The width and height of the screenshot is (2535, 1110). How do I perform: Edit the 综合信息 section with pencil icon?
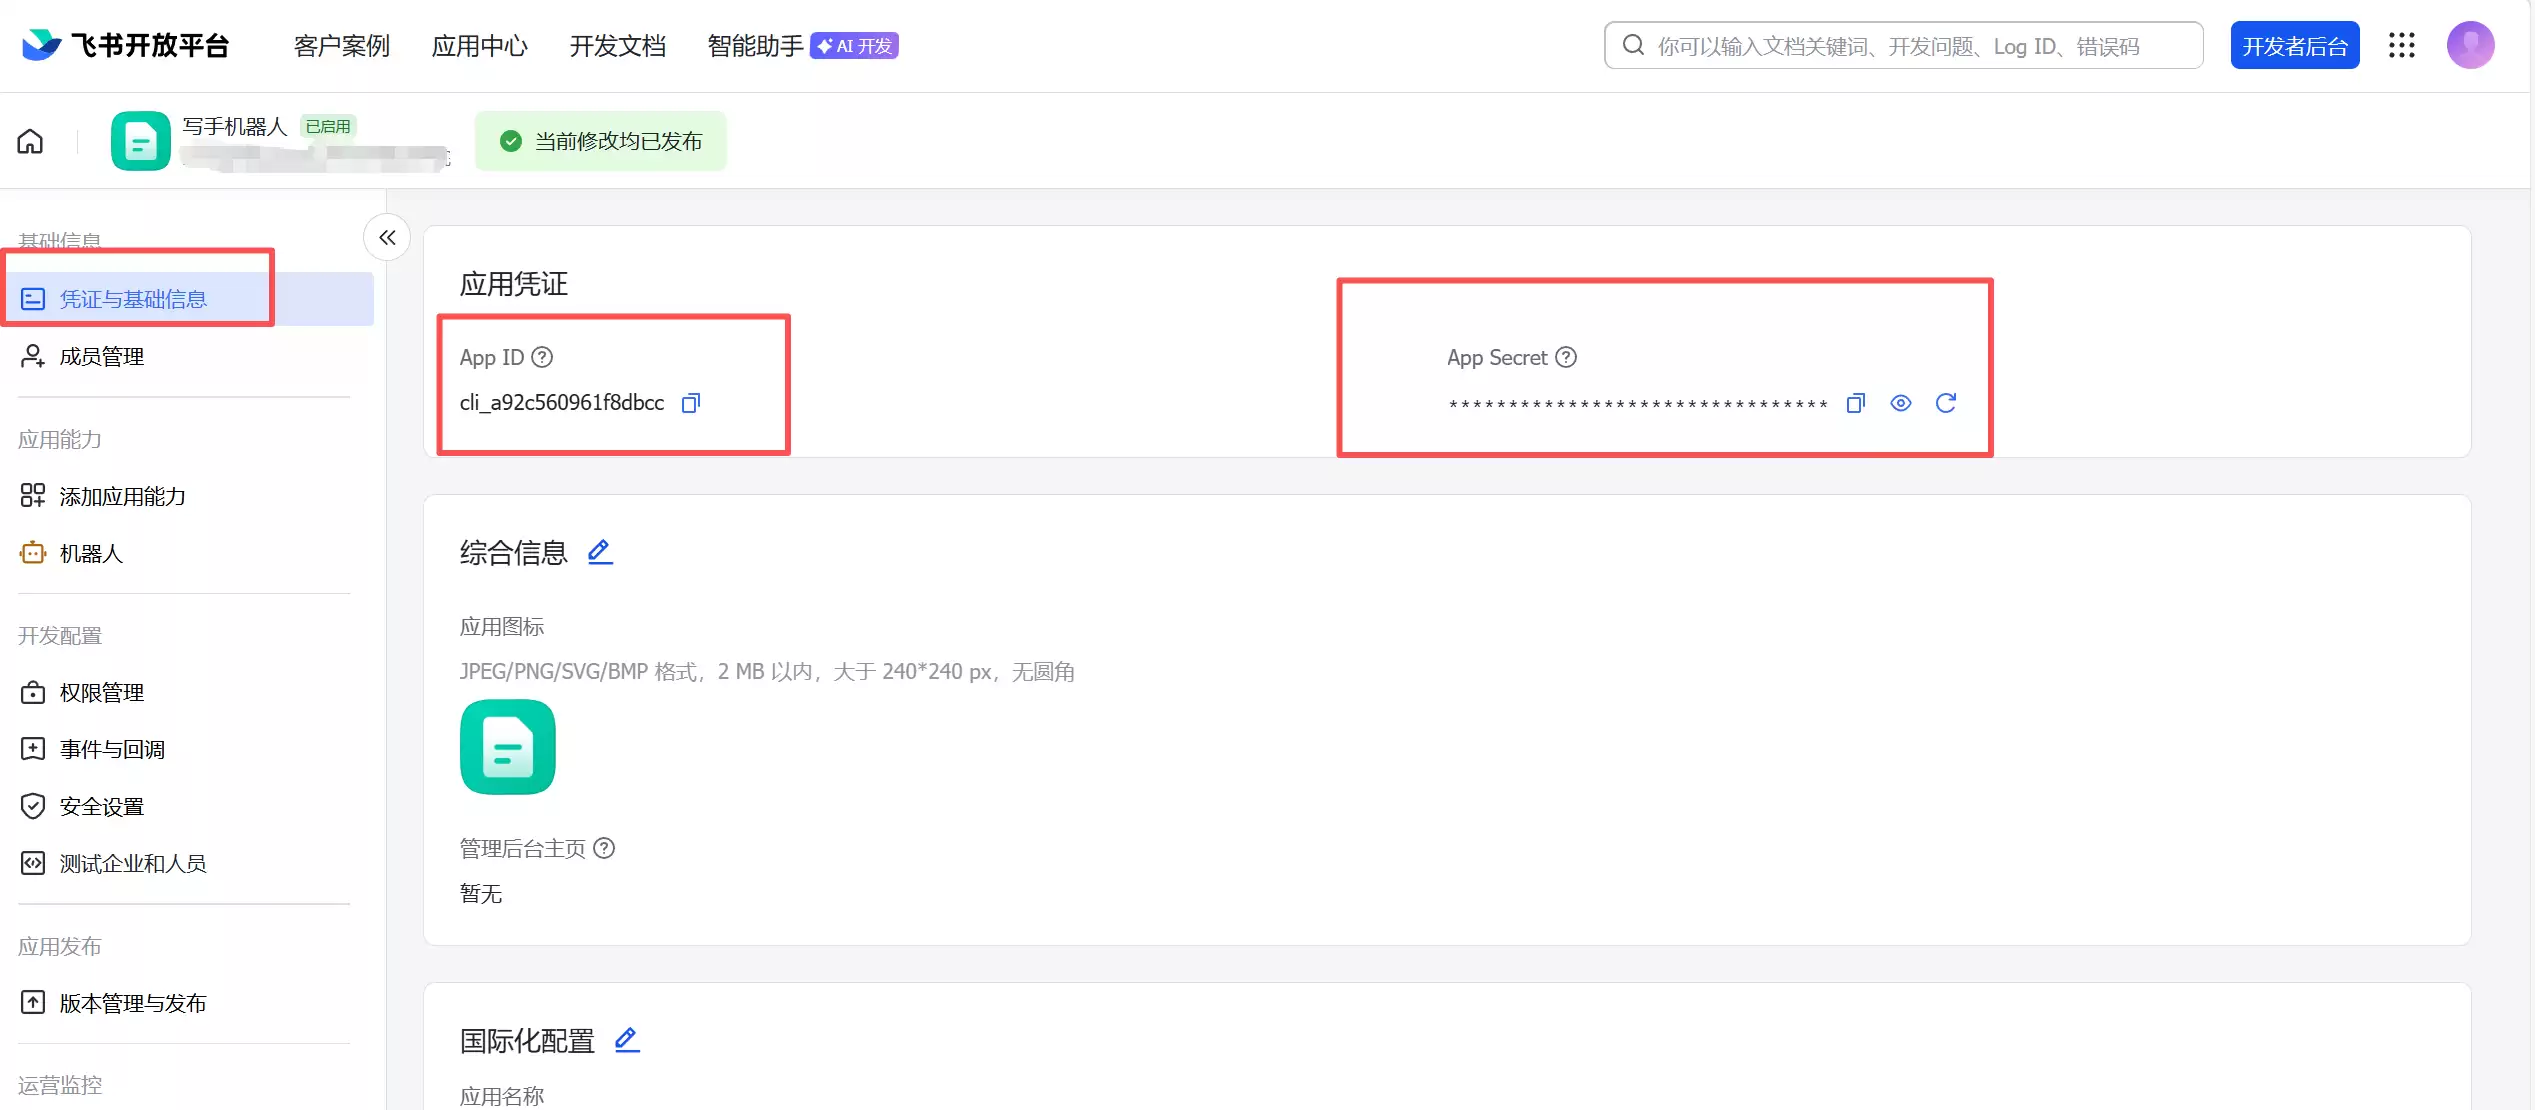click(x=600, y=551)
